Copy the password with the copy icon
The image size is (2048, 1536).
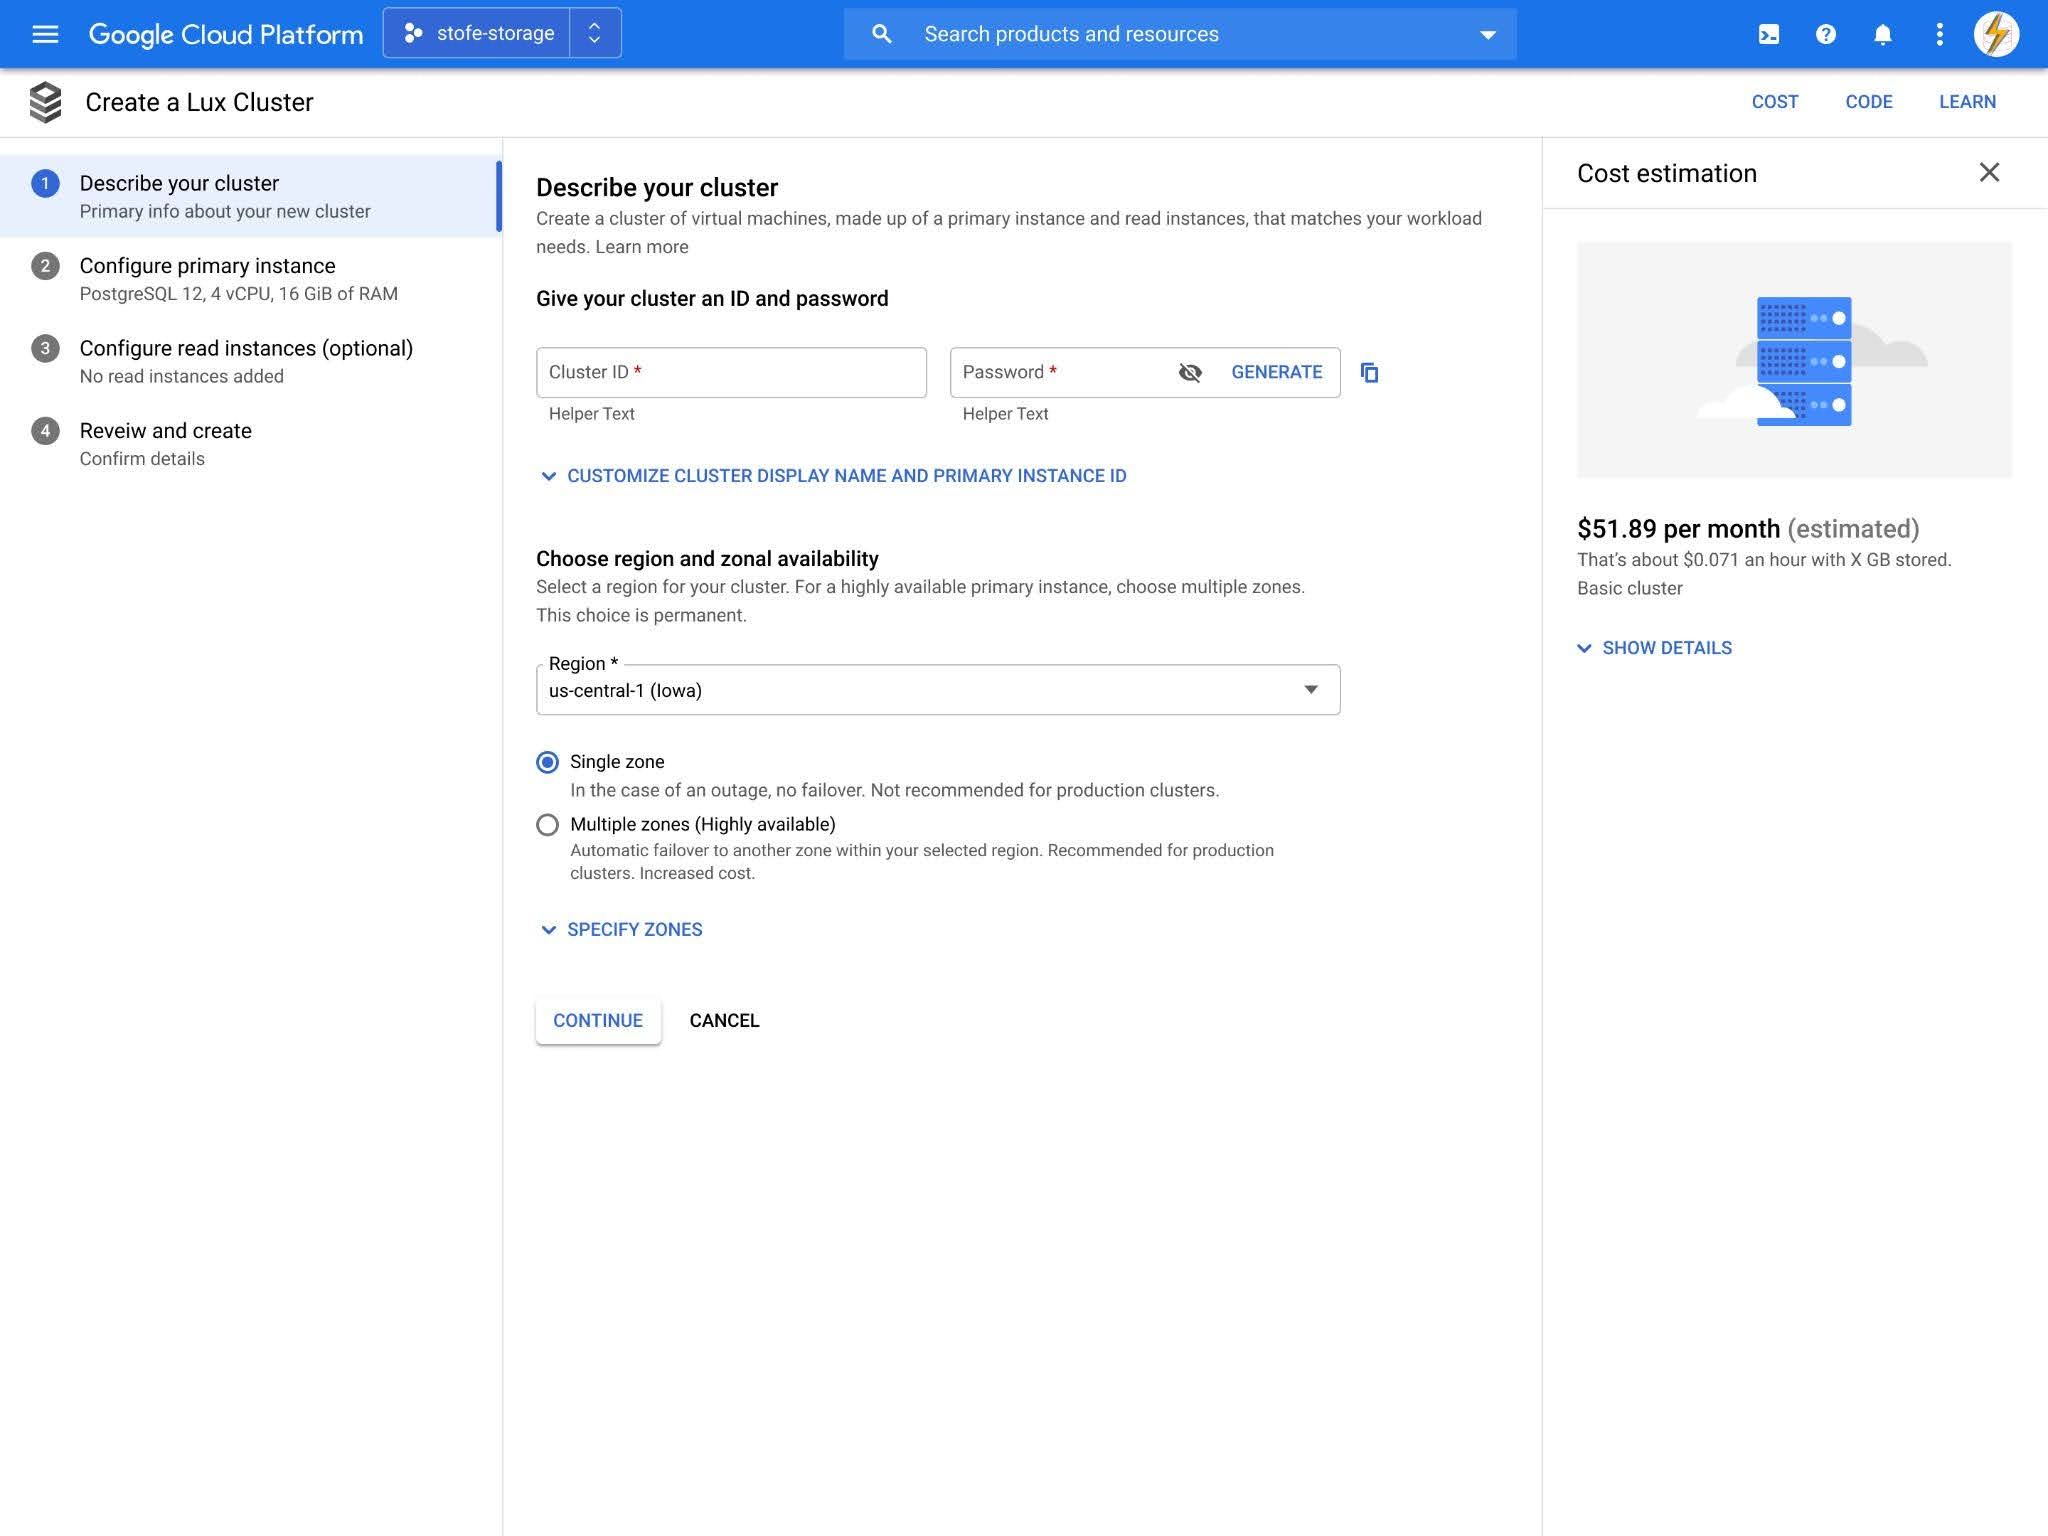point(1369,373)
